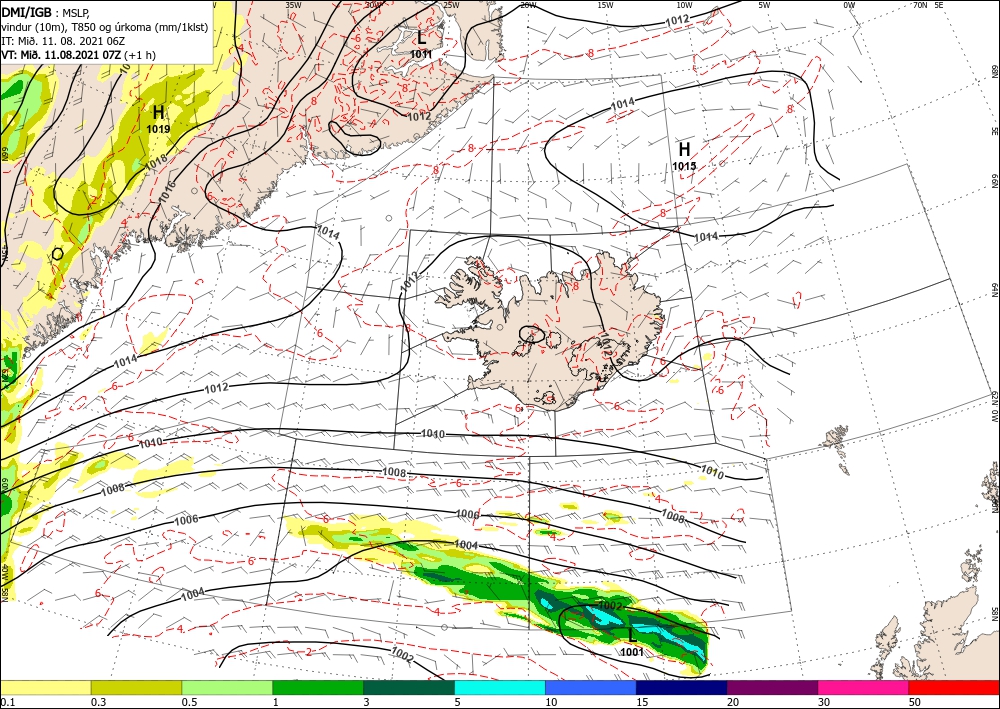Click the 25W longitude label

(452, 5)
